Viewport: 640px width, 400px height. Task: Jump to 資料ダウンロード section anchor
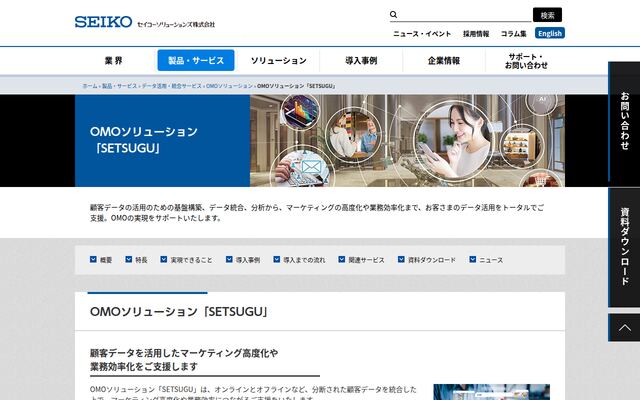click(432, 260)
